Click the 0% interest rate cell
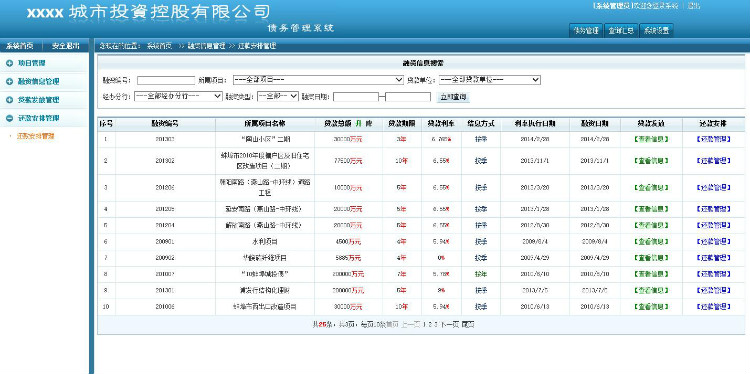 (x=441, y=258)
